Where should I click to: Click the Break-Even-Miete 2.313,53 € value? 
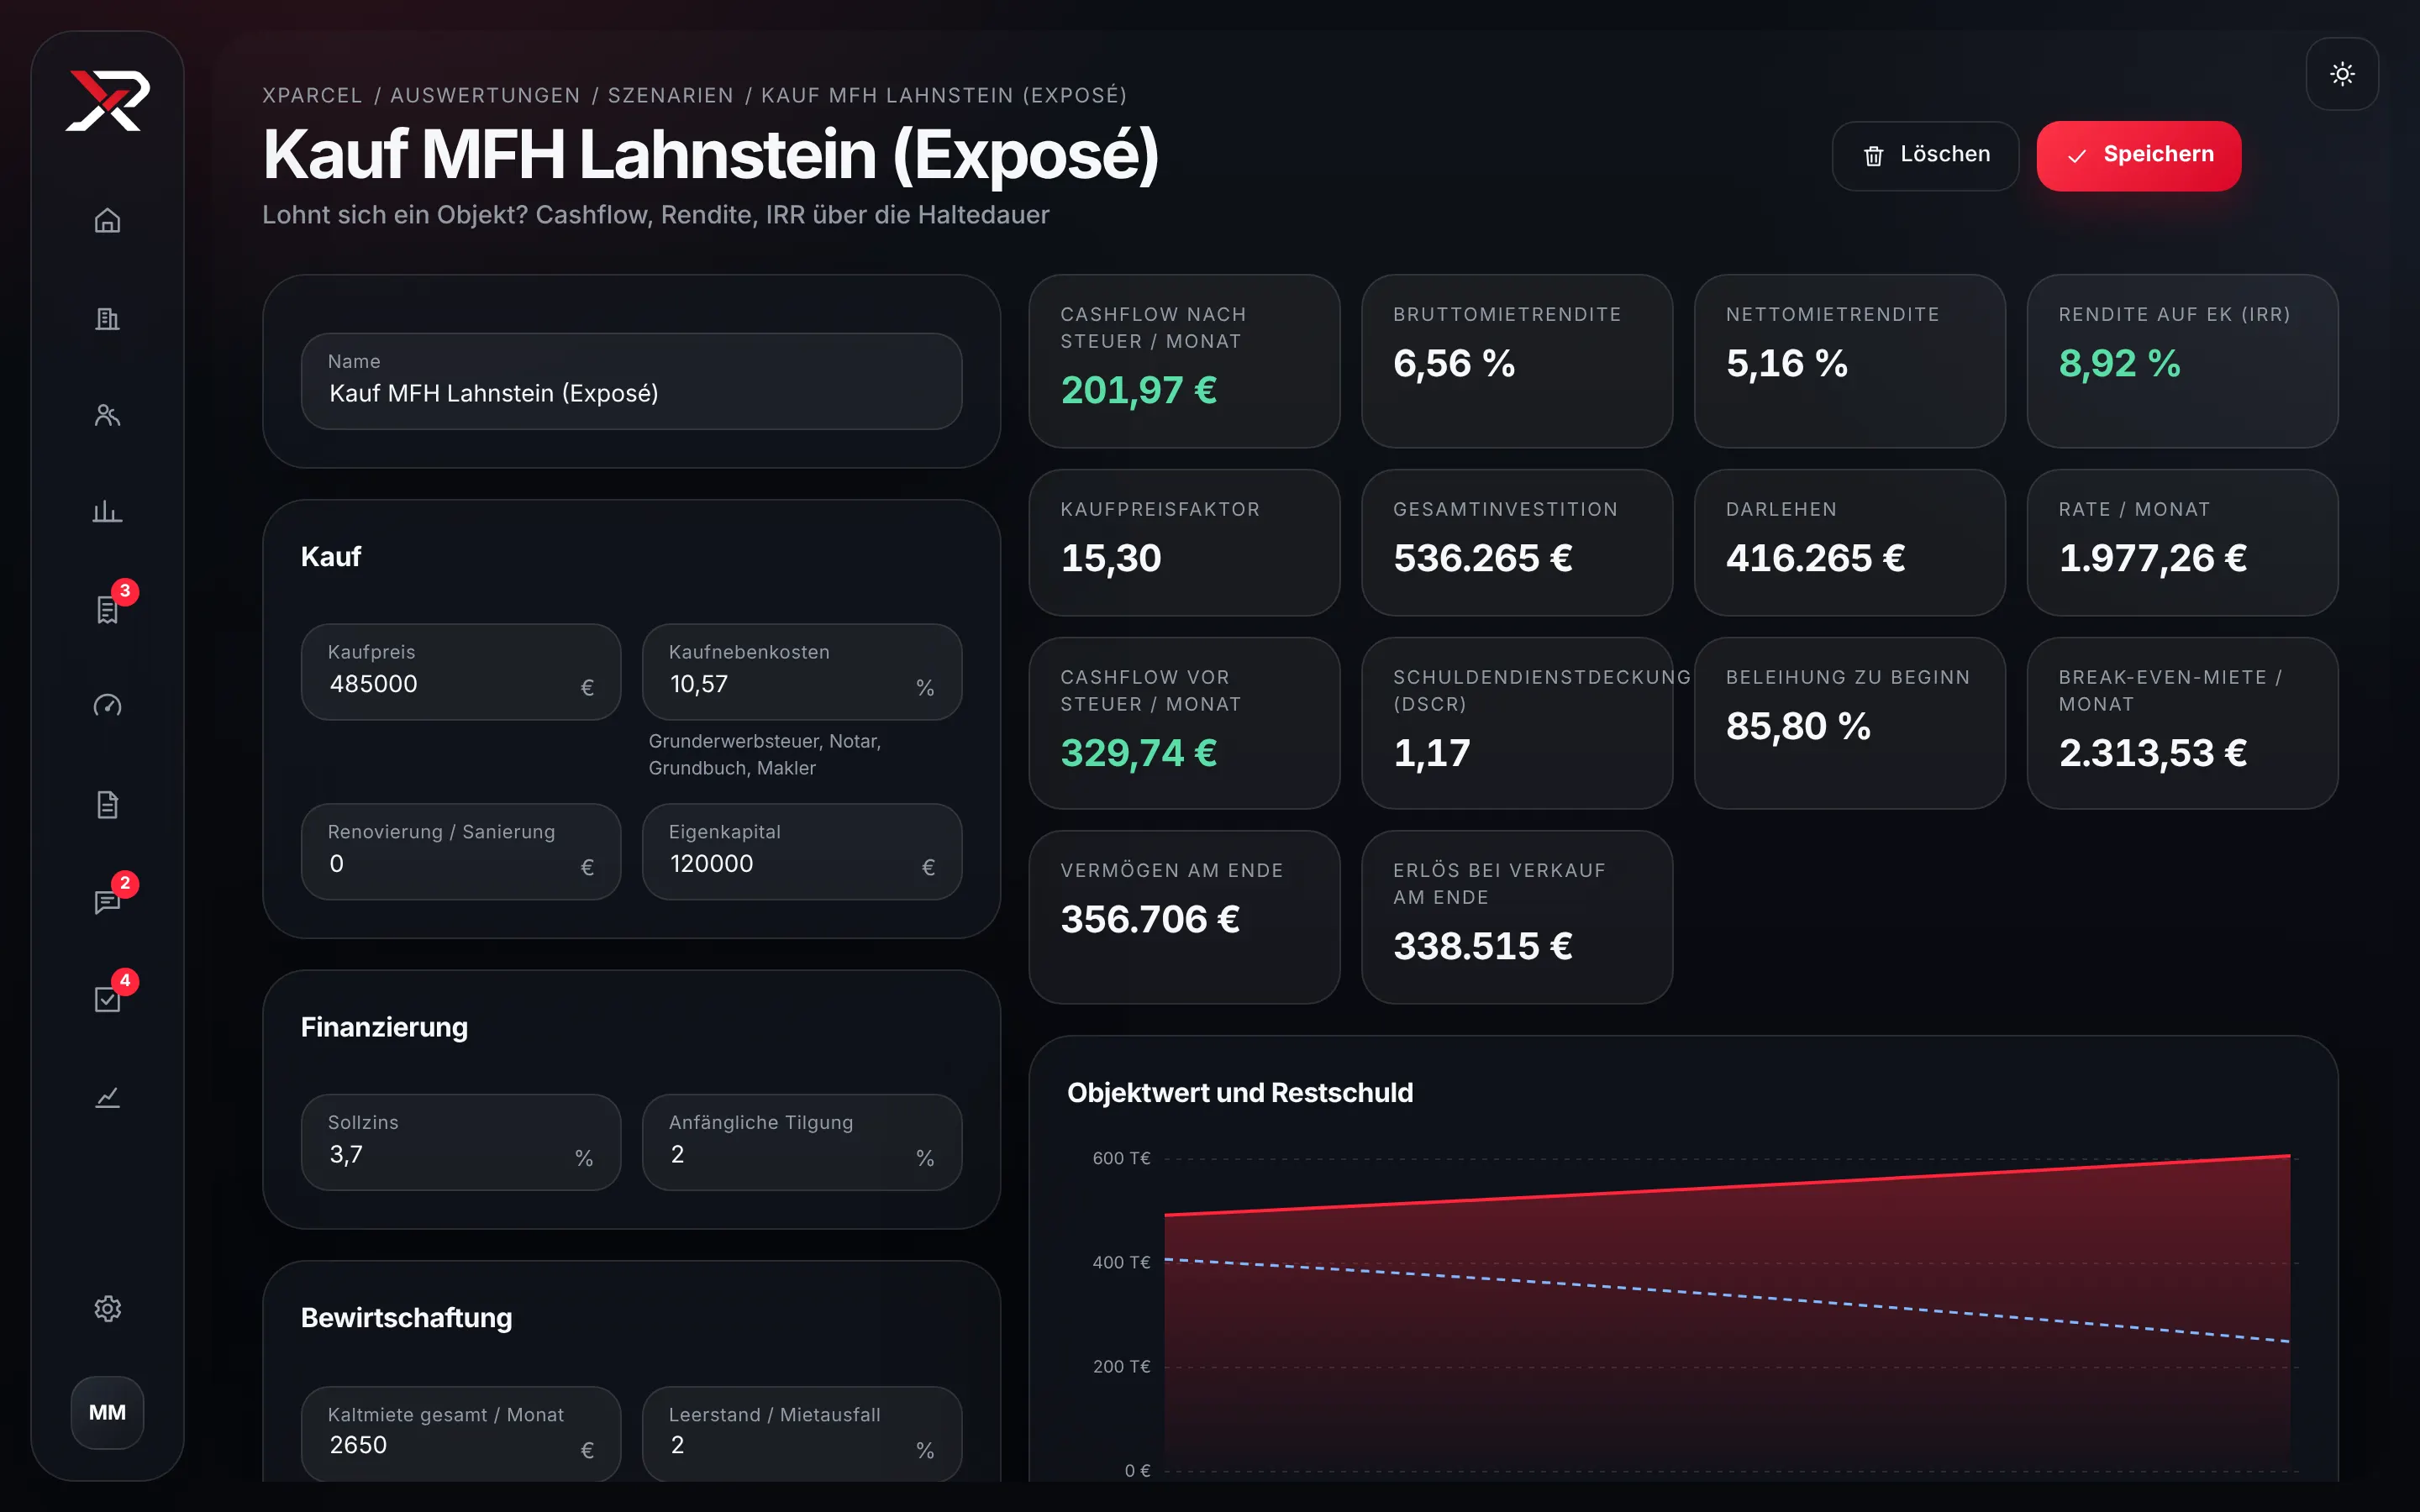pyautogui.click(x=2153, y=753)
